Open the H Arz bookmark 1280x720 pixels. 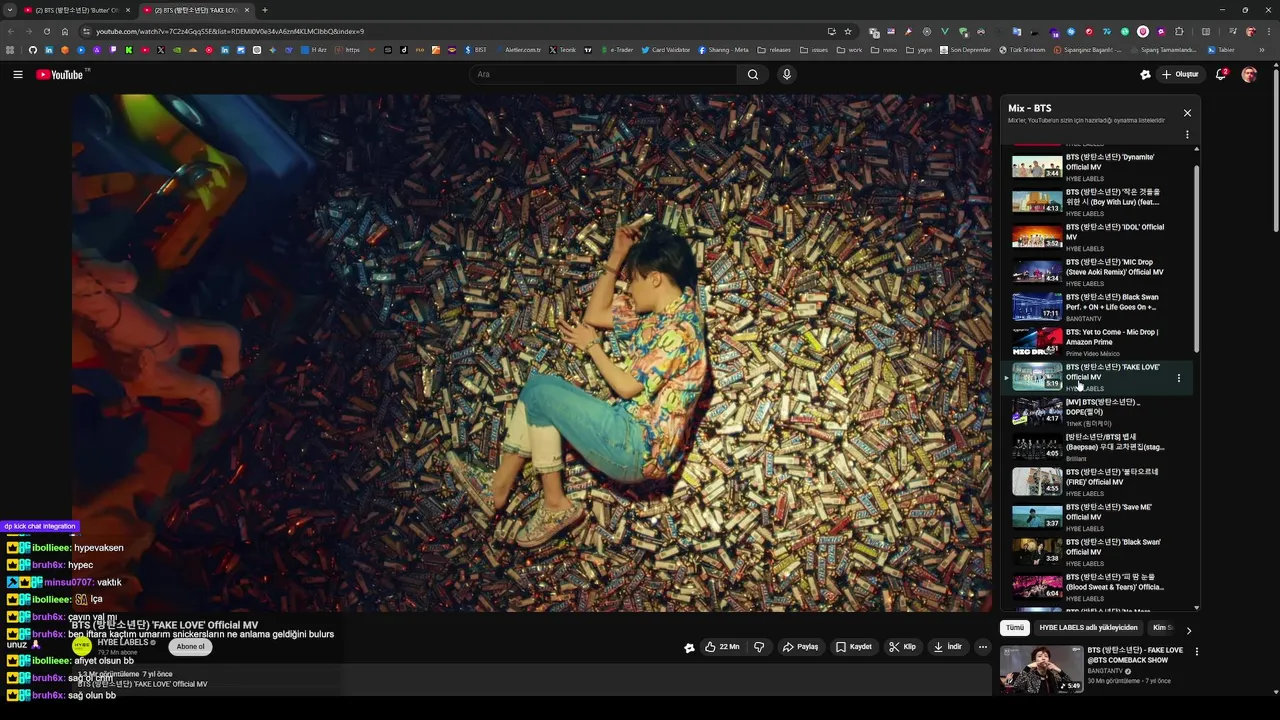[x=315, y=50]
